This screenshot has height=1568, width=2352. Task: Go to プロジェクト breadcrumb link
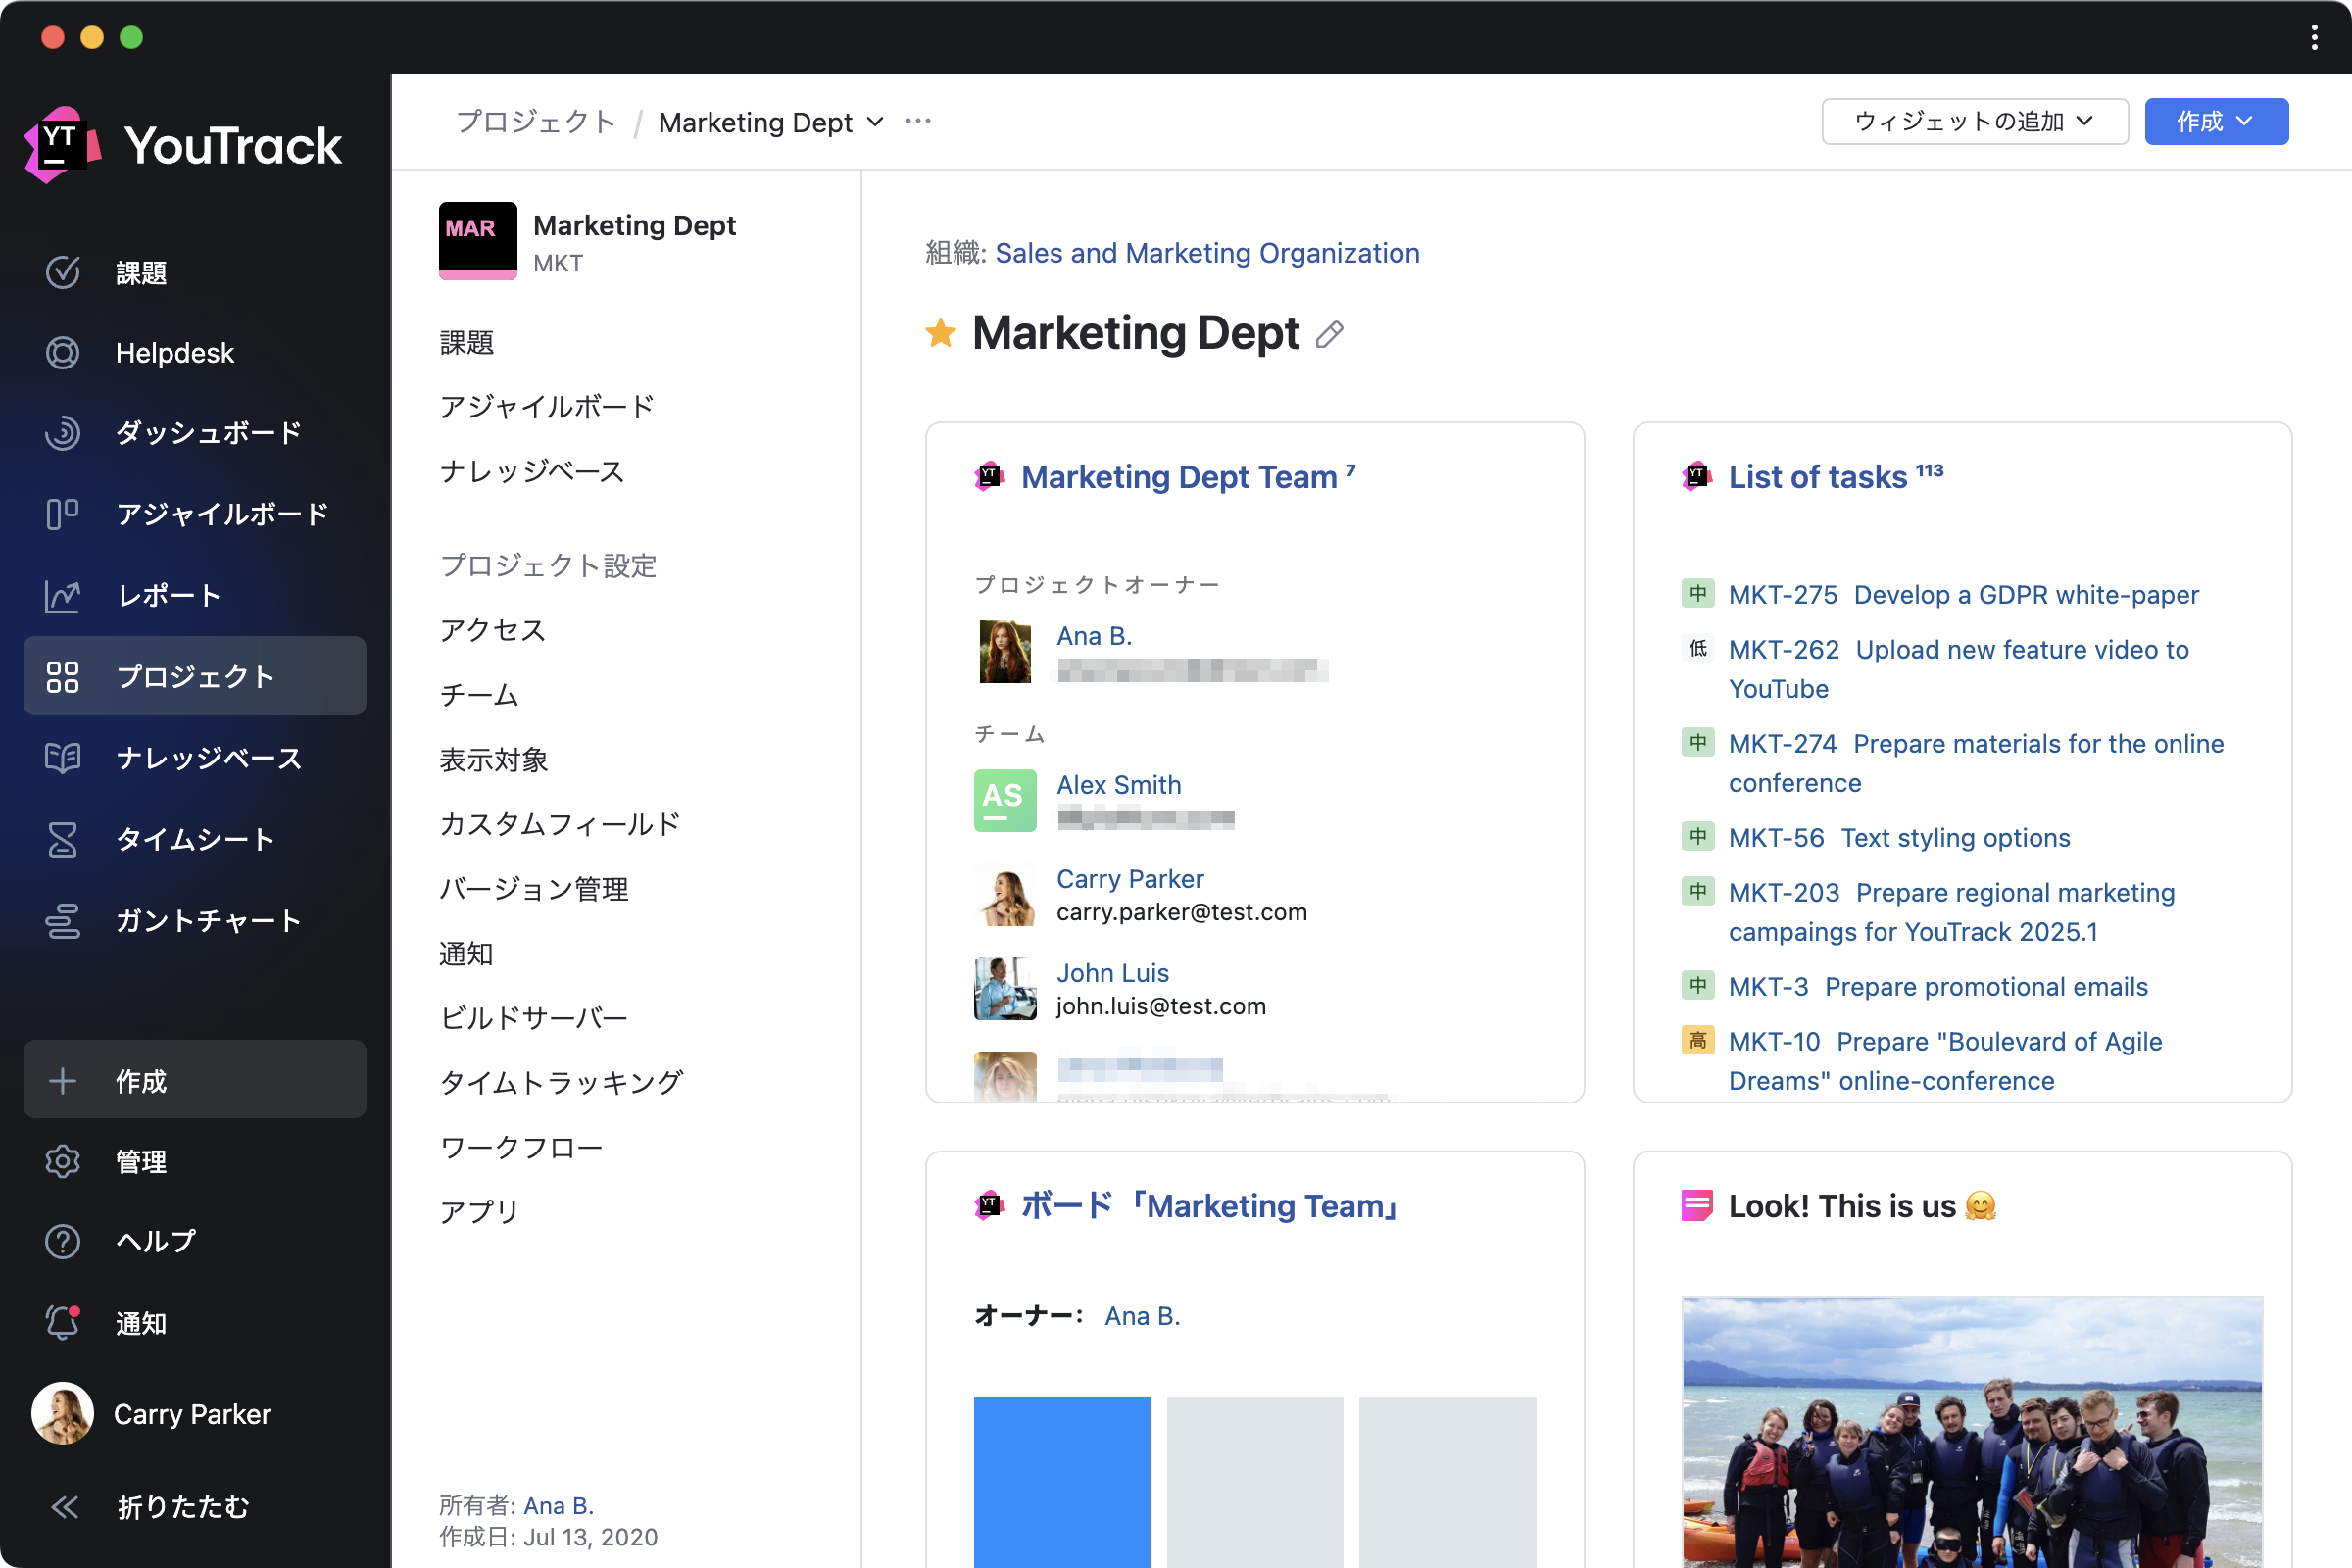click(536, 122)
